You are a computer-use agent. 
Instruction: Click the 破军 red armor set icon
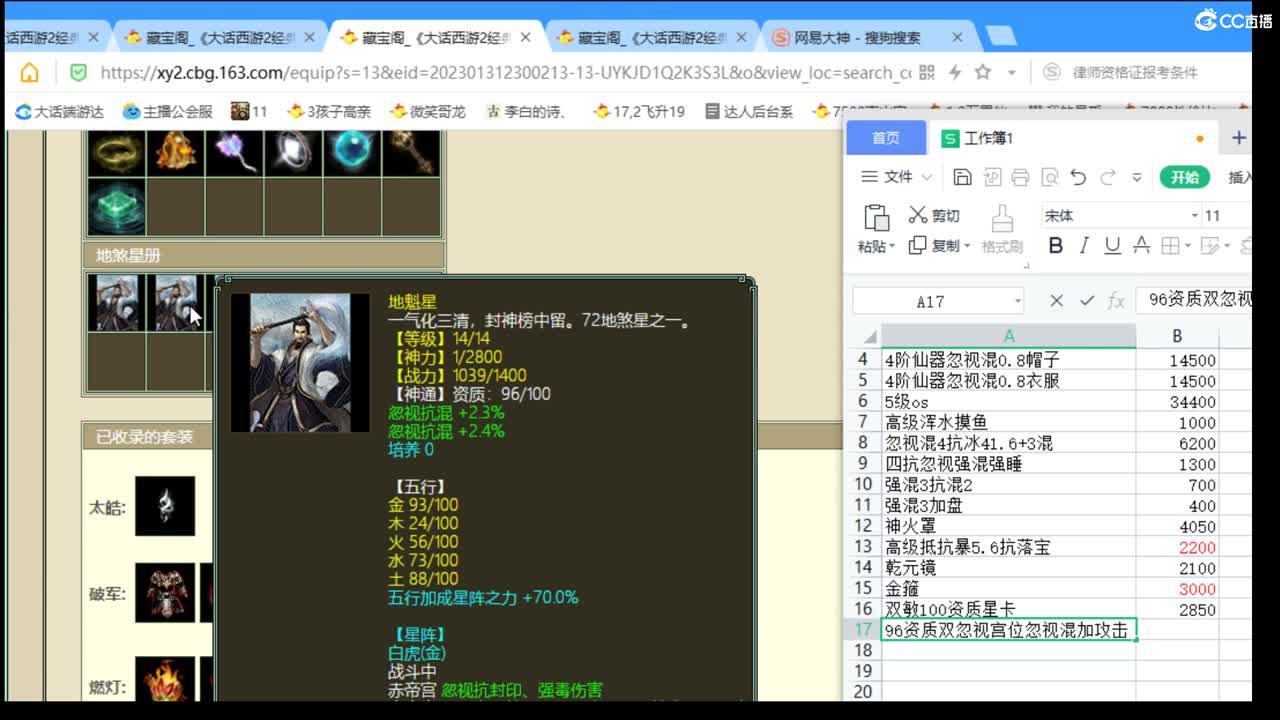pos(165,593)
